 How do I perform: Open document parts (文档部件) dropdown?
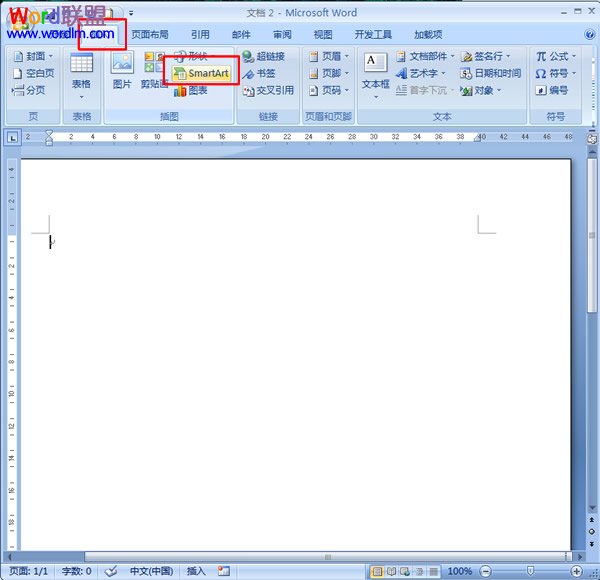(425, 56)
